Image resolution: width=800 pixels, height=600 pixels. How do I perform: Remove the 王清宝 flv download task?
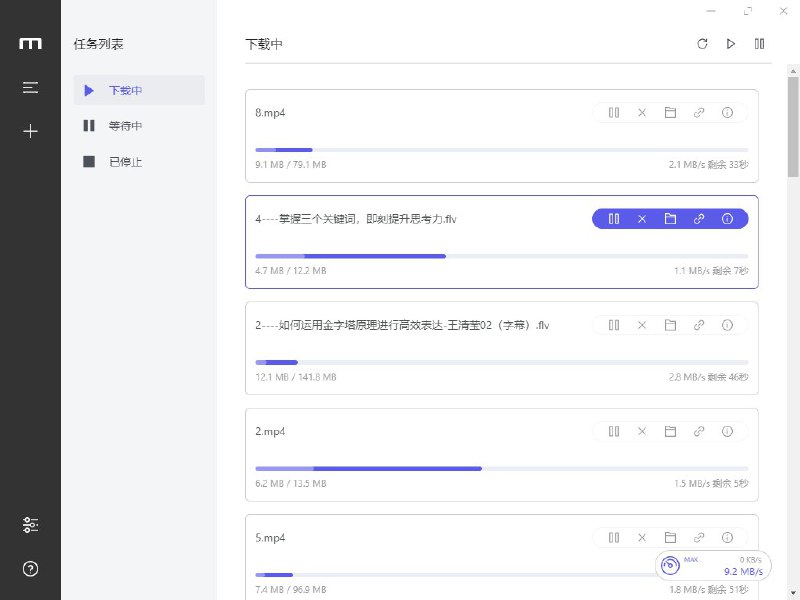642,325
